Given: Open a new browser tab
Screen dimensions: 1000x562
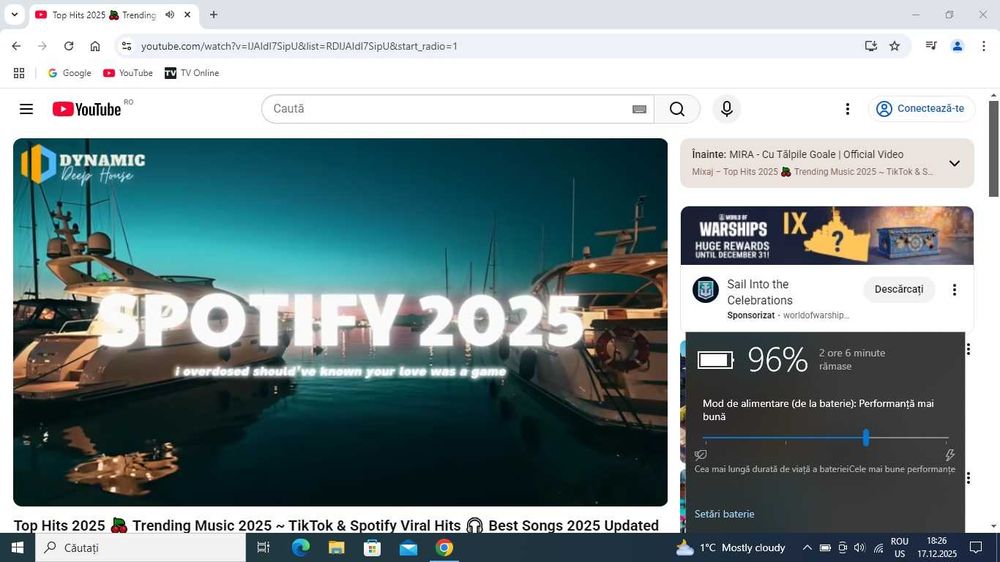Looking at the screenshot, I should [214, 15].
